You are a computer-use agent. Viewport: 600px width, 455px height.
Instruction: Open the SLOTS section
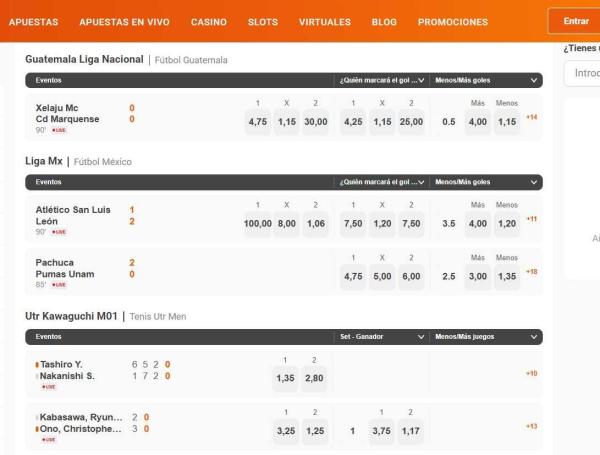(263, 22)
